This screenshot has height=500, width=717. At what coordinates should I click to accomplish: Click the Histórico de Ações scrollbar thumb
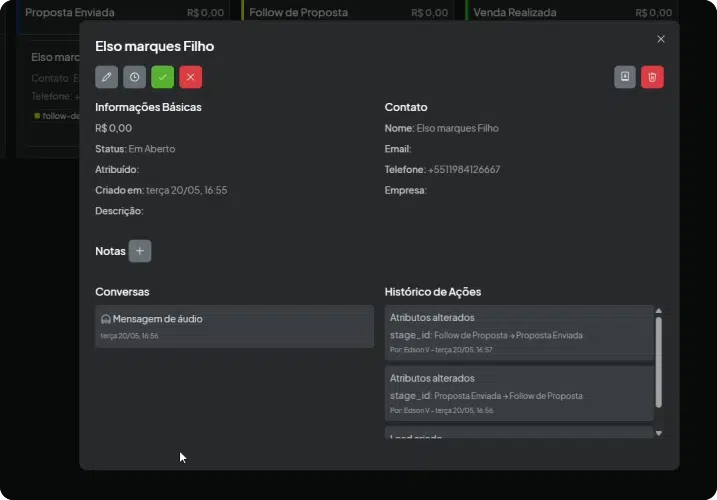(x=658, y=362)
